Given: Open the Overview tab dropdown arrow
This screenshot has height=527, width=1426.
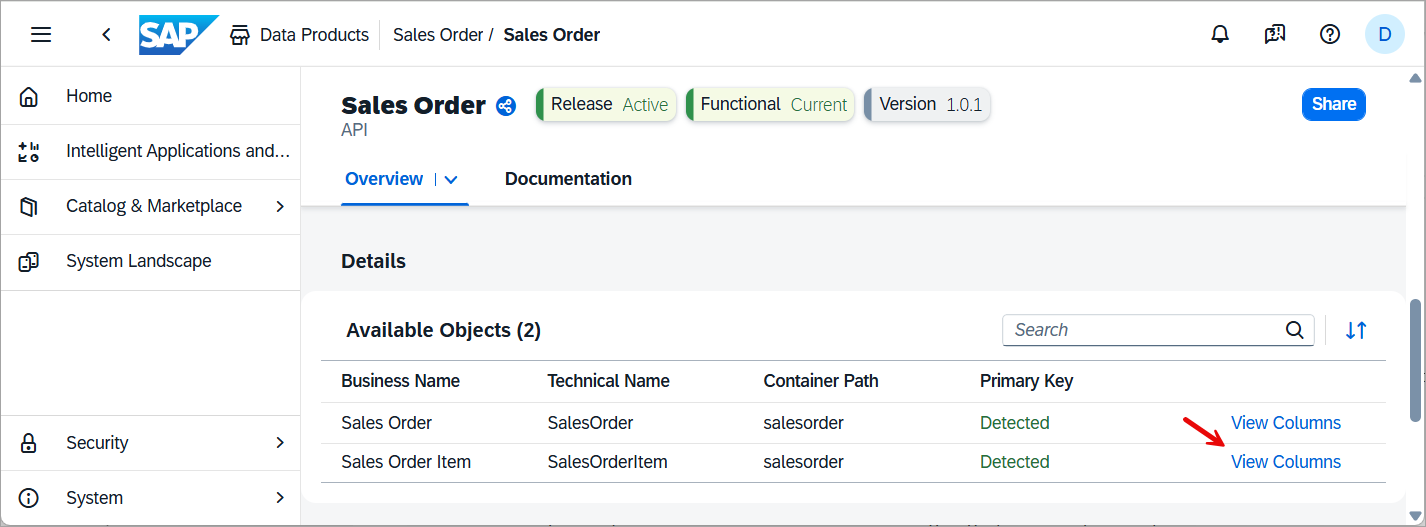Looking at the screenshot, I should [x=451, y=180].
